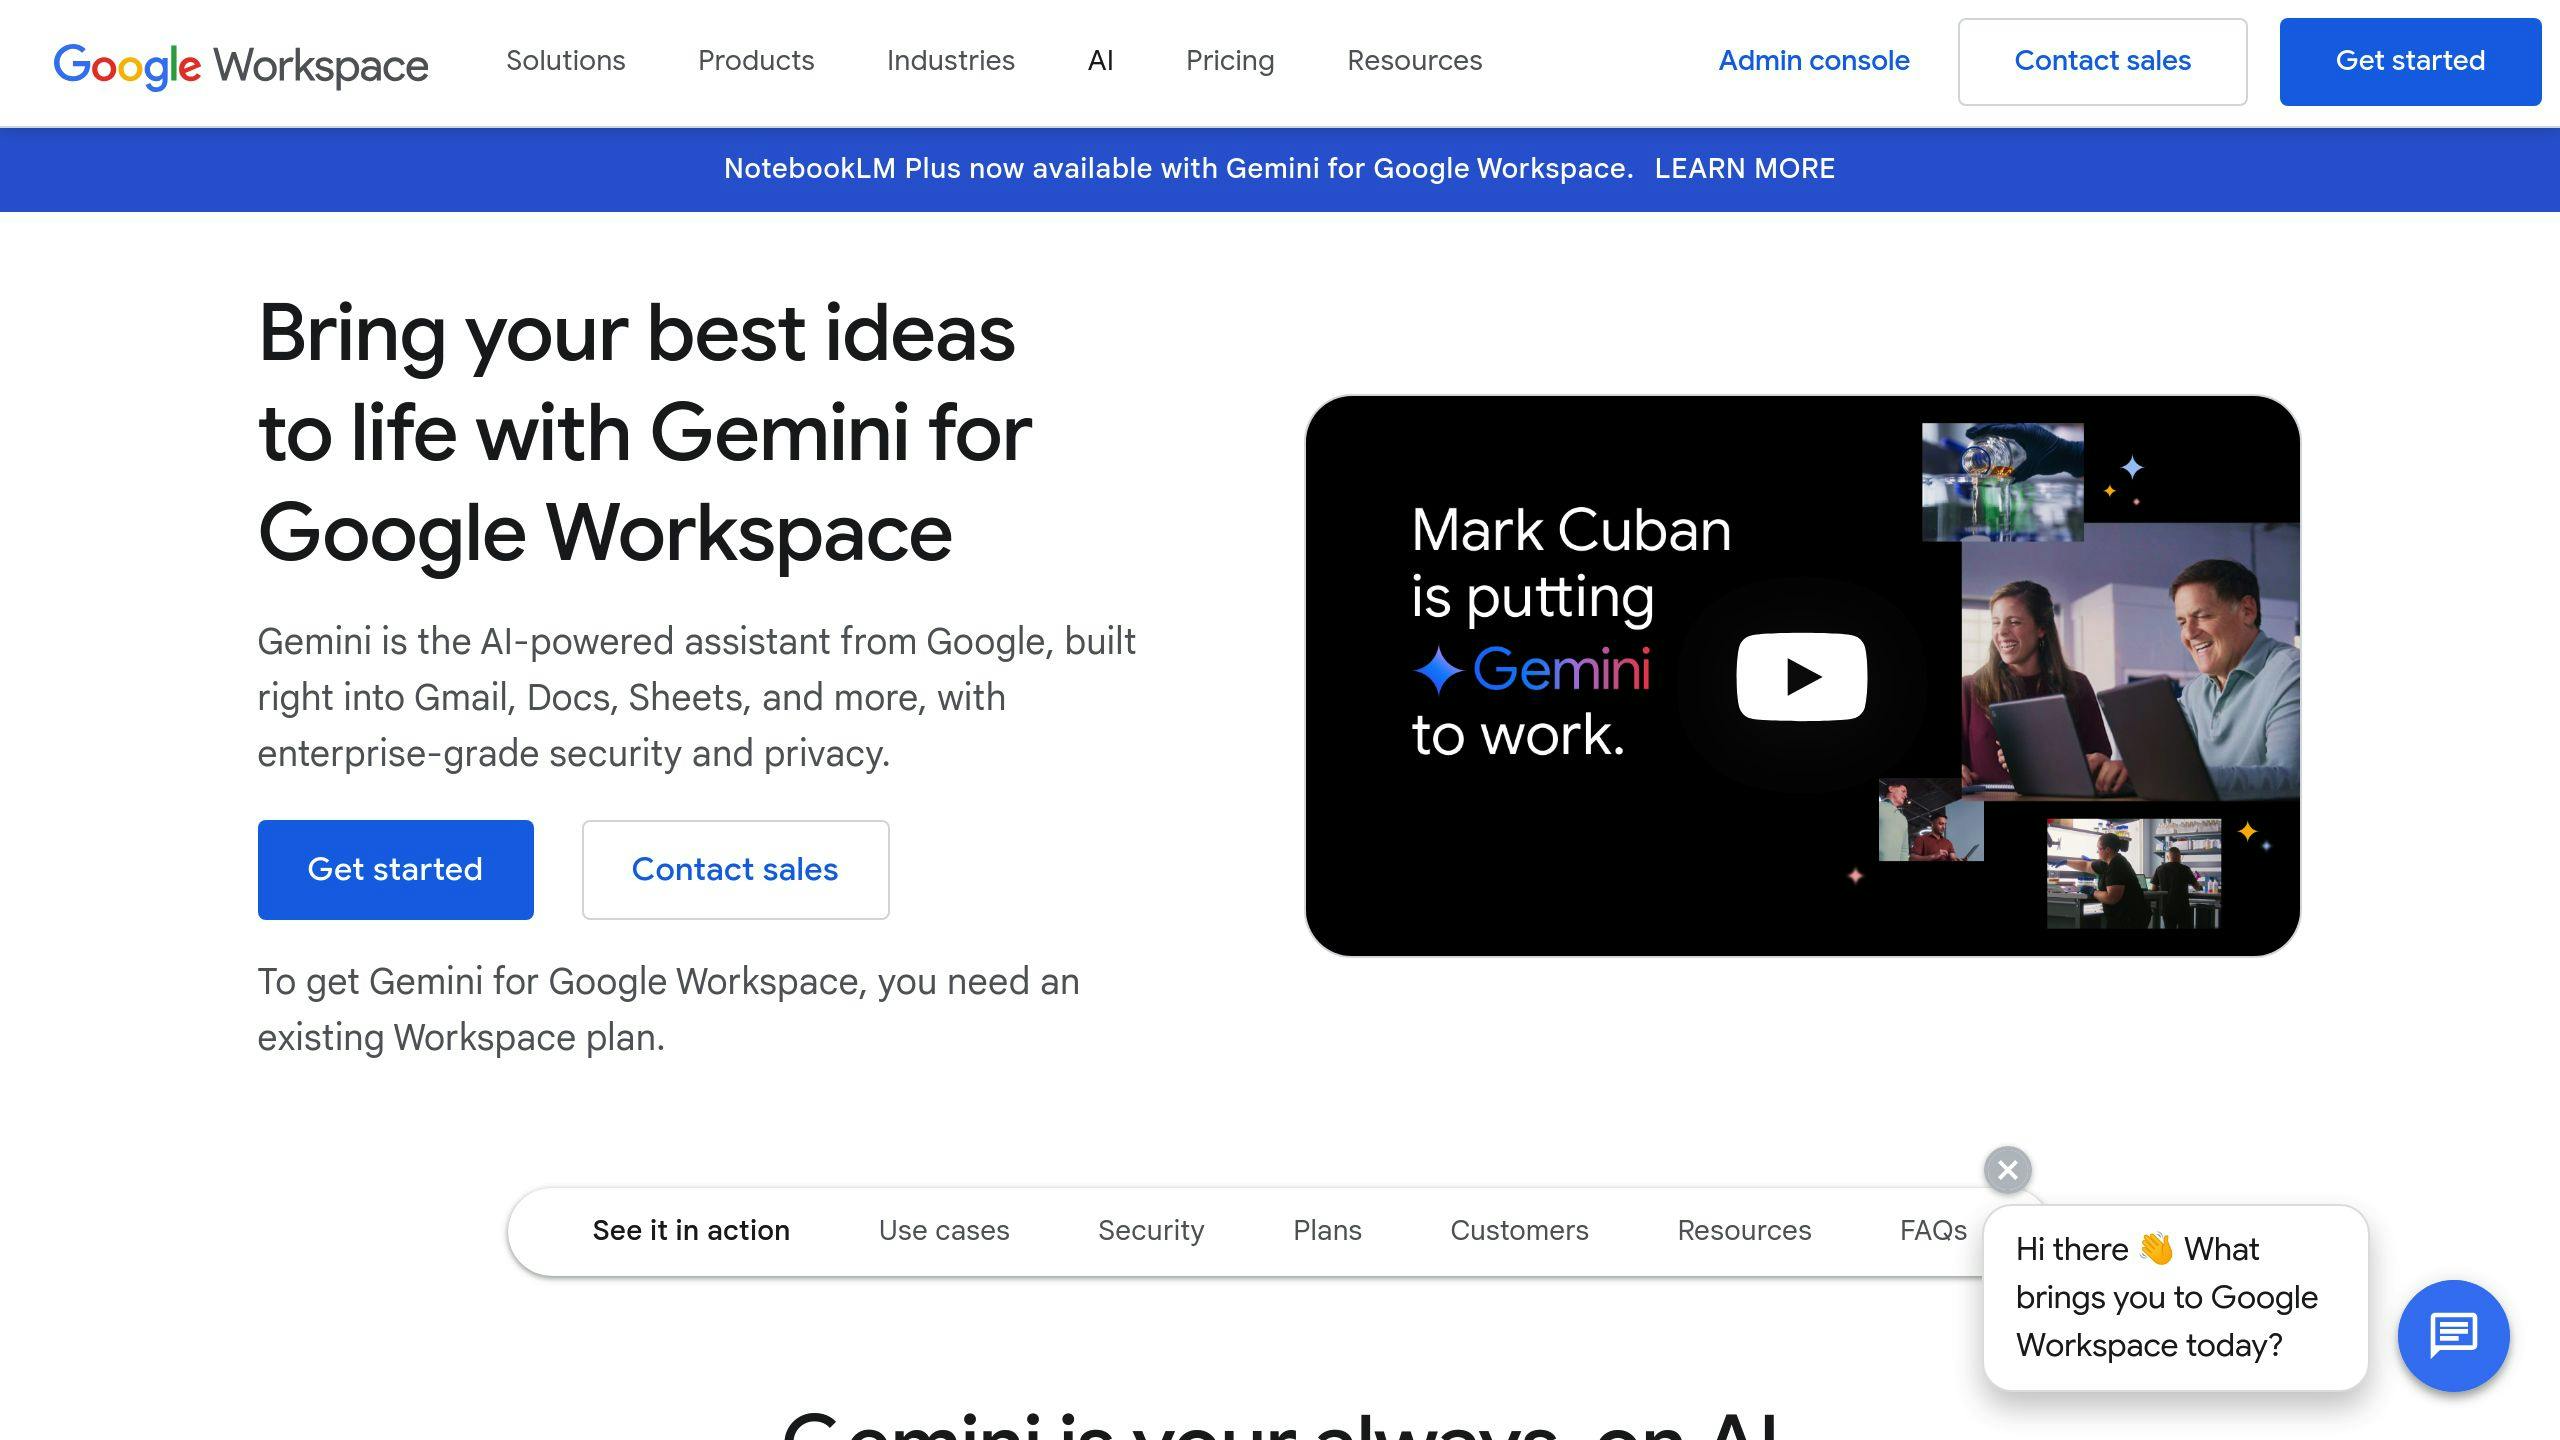
Task: Open the Resources menu in the header
Action: point(1414,61)
